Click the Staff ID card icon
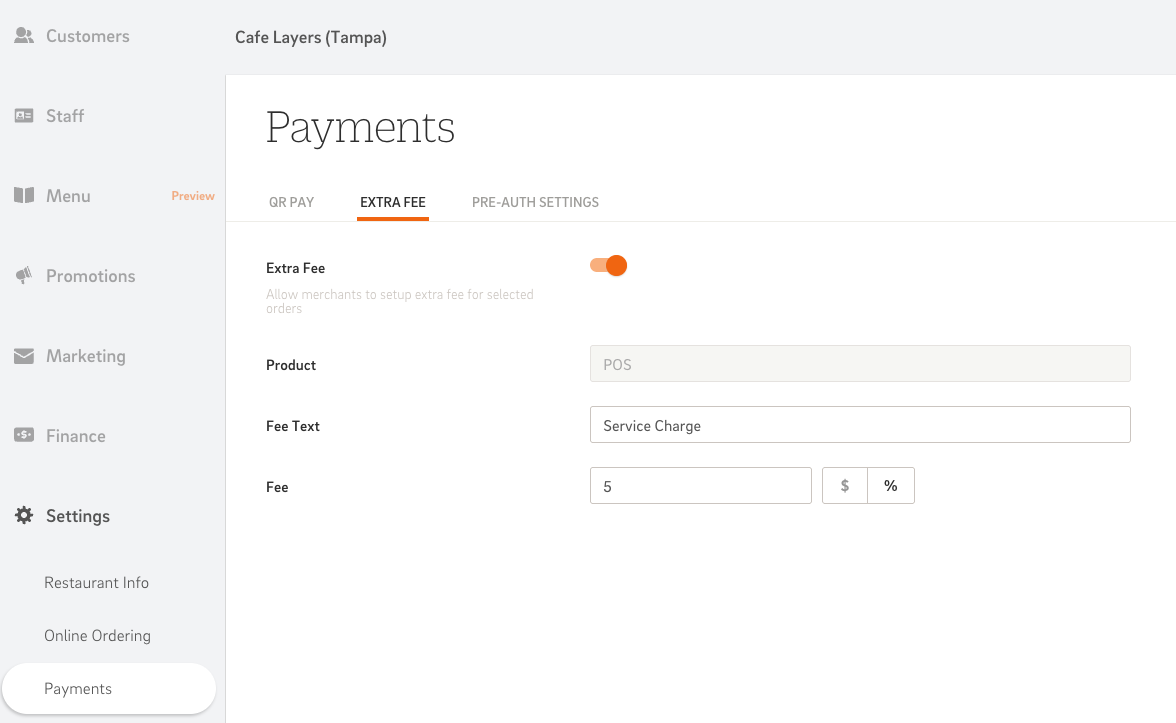 click(x=24, y=116)
